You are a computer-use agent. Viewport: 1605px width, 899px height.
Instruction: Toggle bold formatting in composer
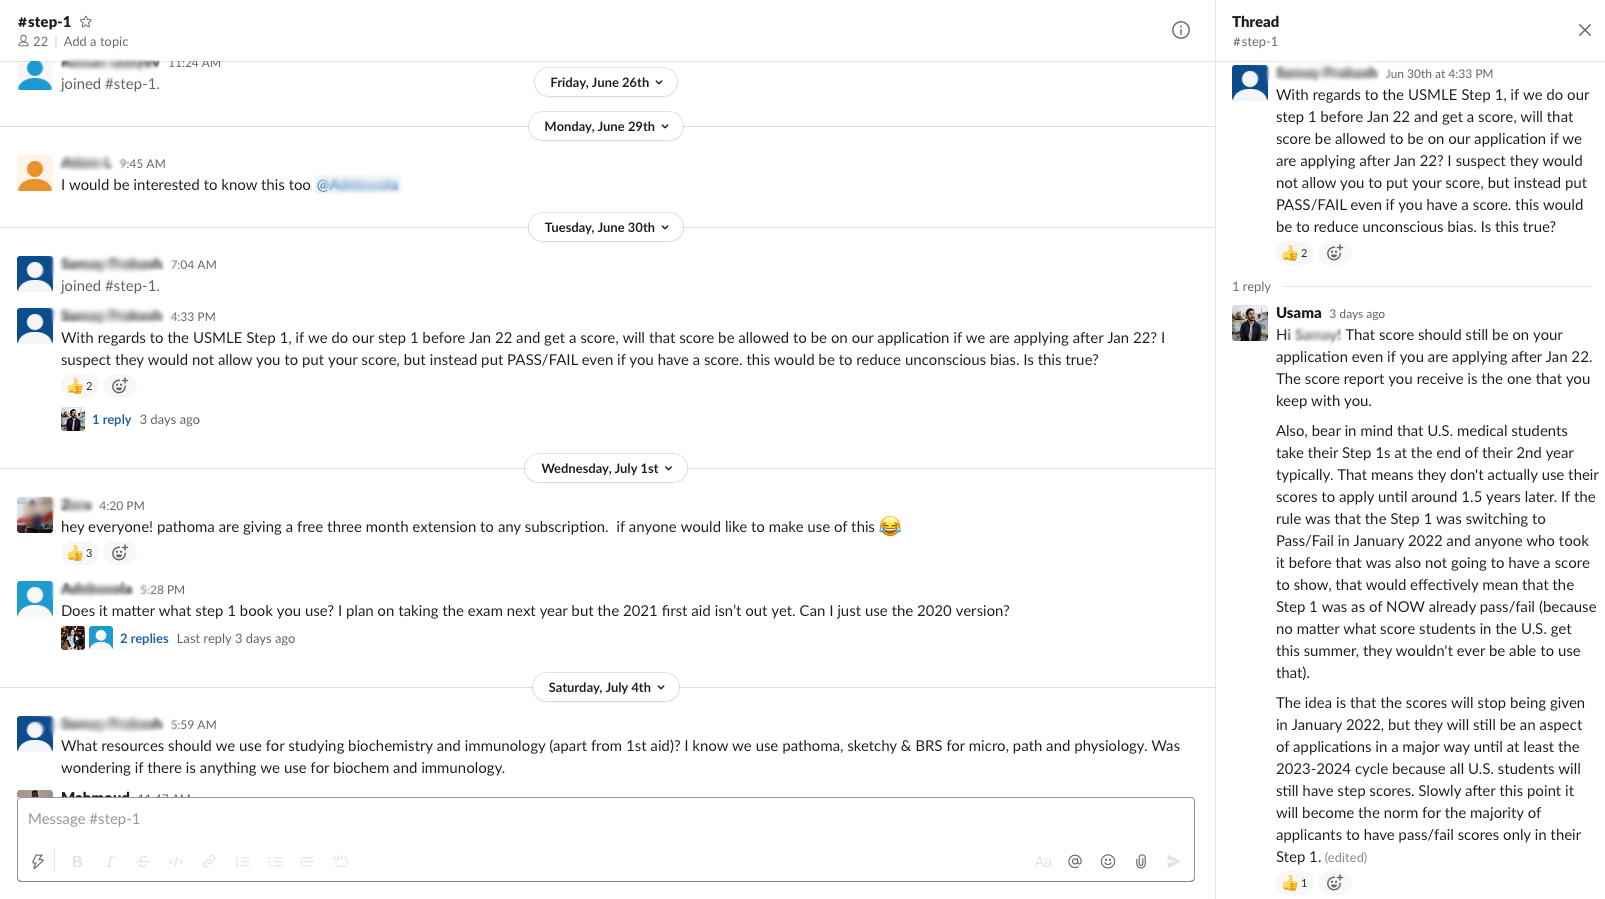(77, 861)
